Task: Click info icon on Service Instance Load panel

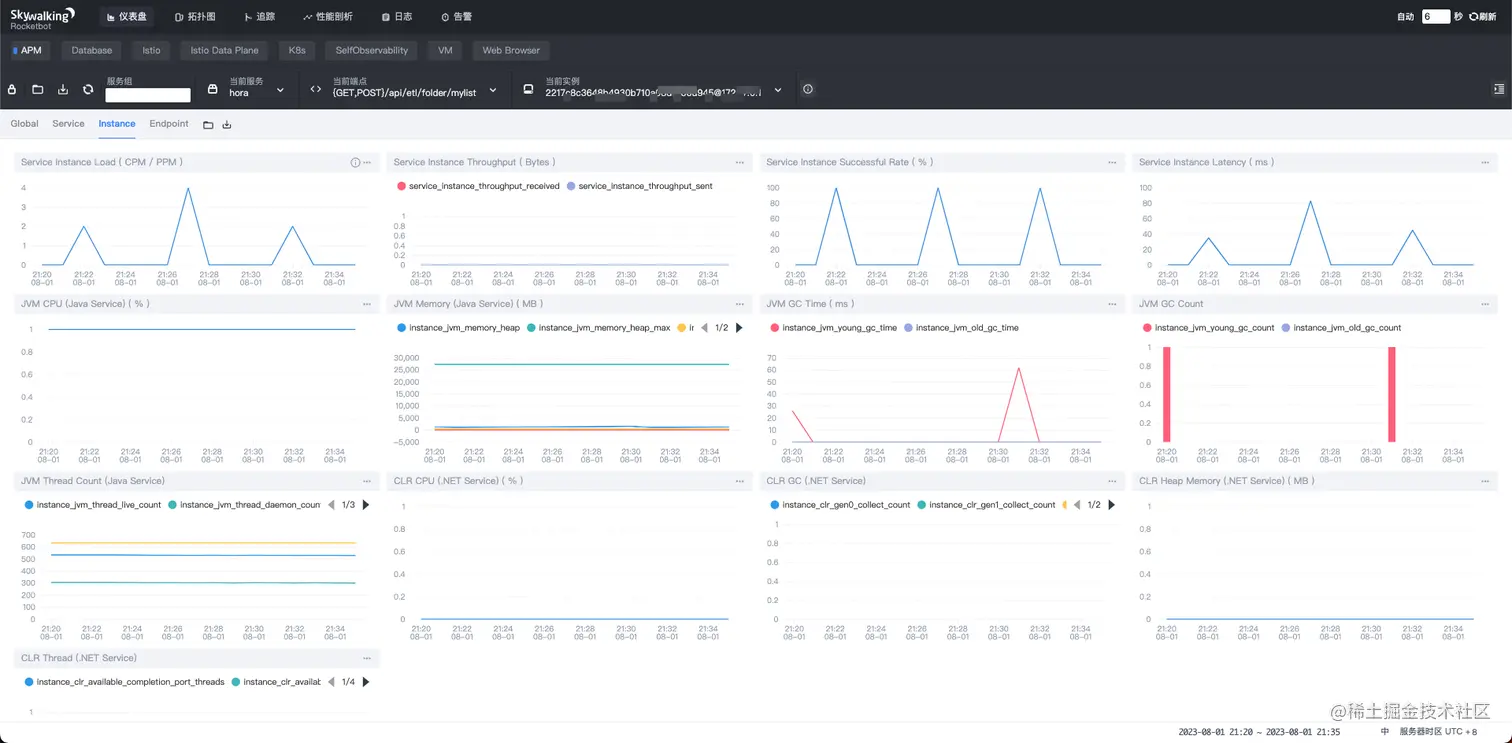Action: 355,162
